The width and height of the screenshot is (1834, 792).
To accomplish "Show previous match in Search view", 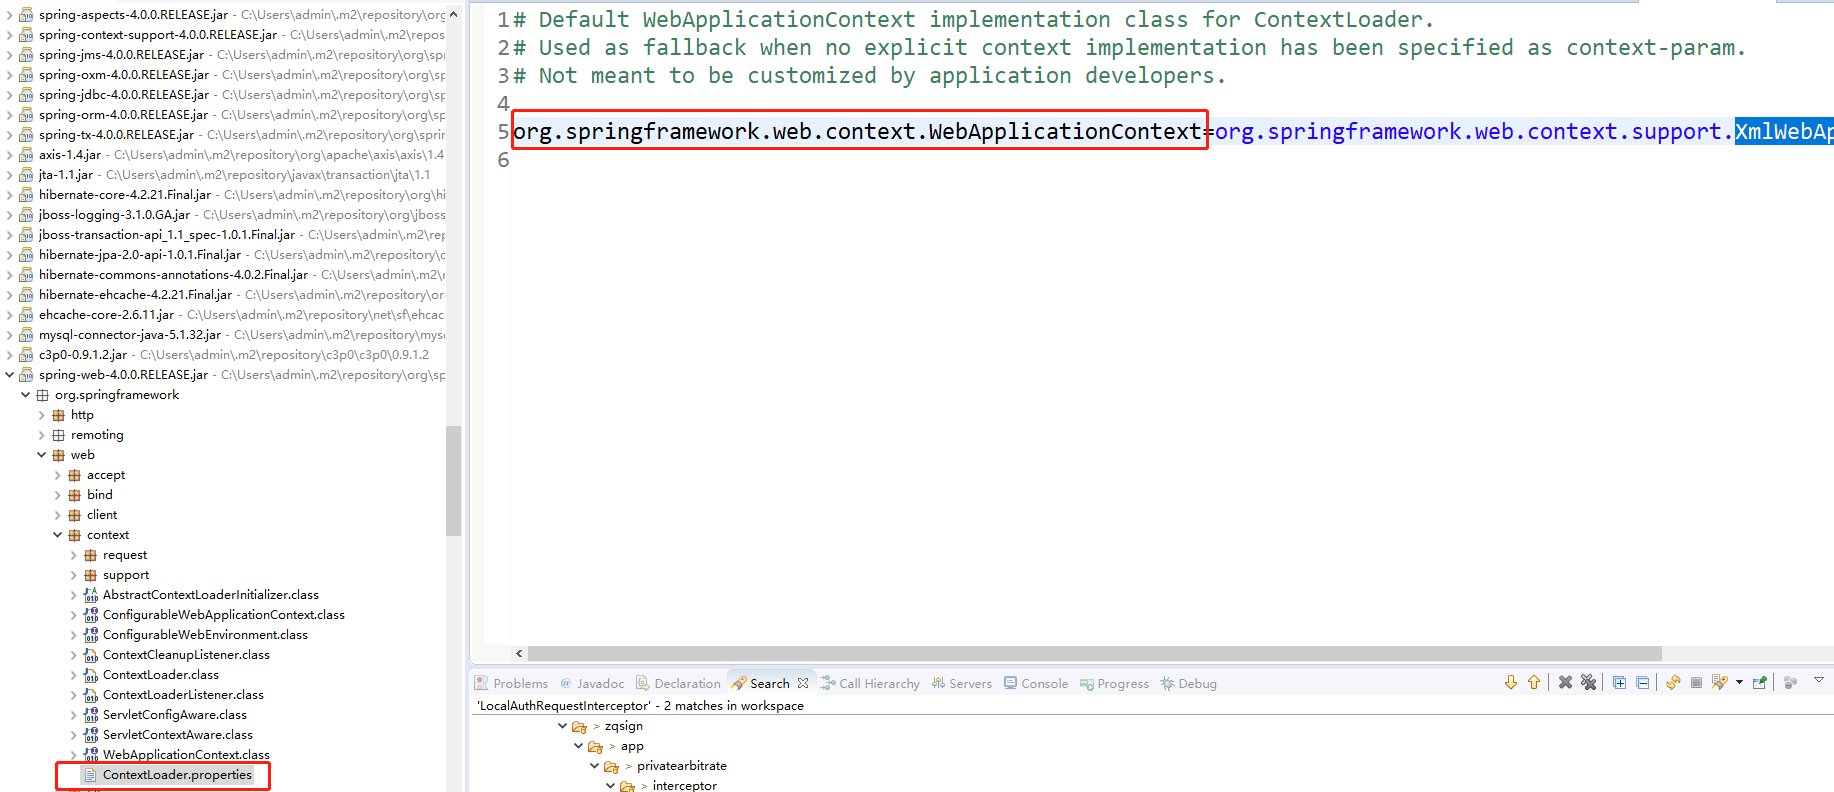I will tap(1534, 683).
